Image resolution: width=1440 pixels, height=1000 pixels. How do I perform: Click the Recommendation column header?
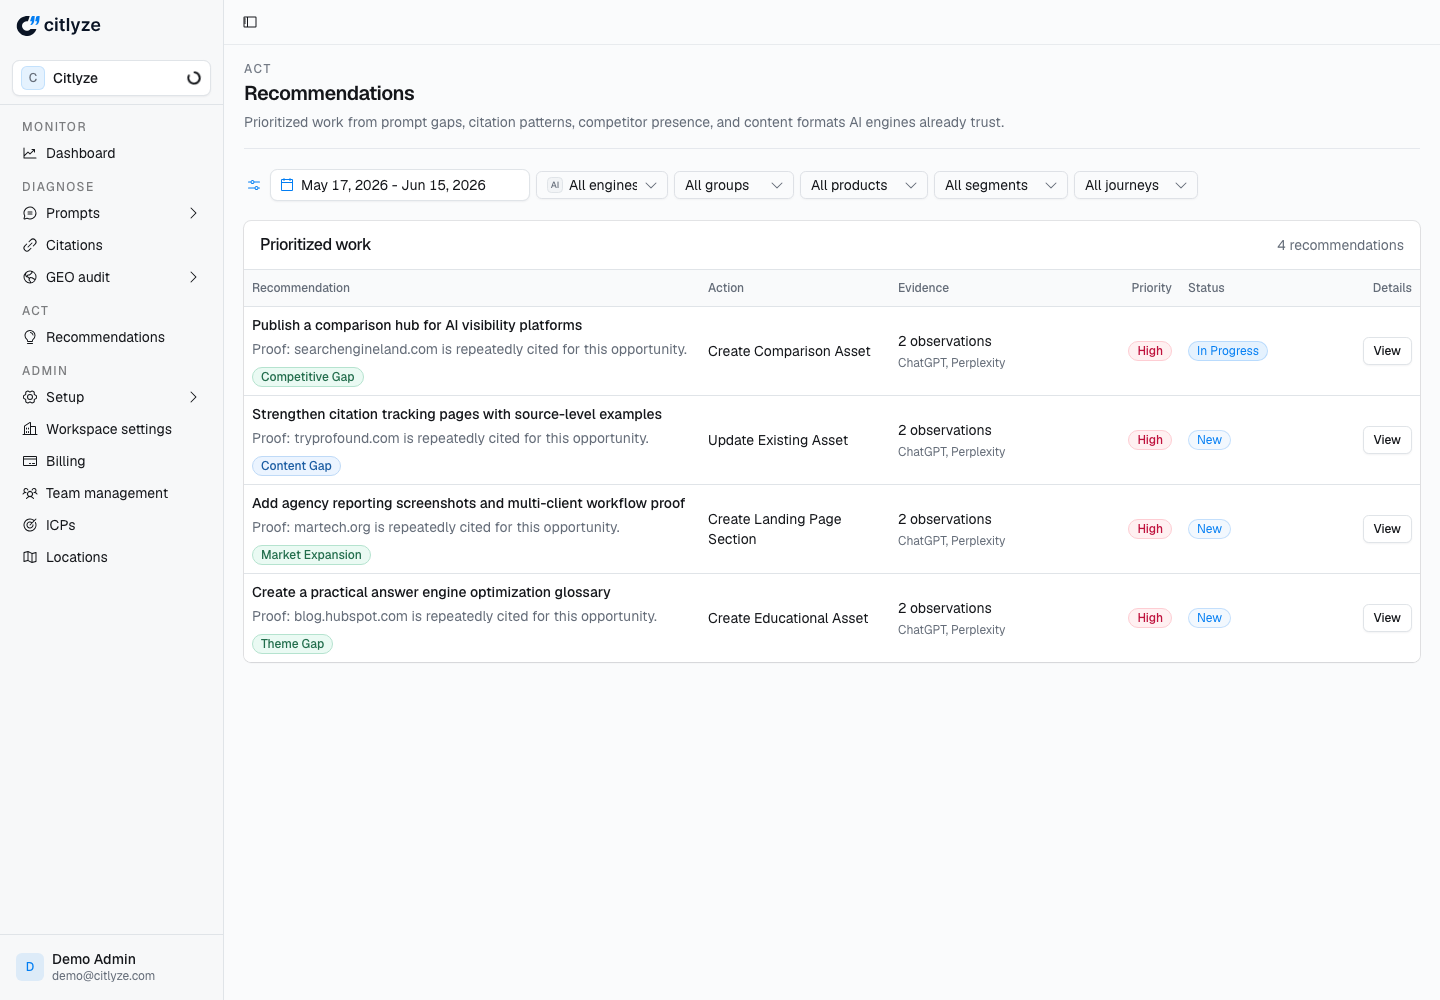[301, 288]
